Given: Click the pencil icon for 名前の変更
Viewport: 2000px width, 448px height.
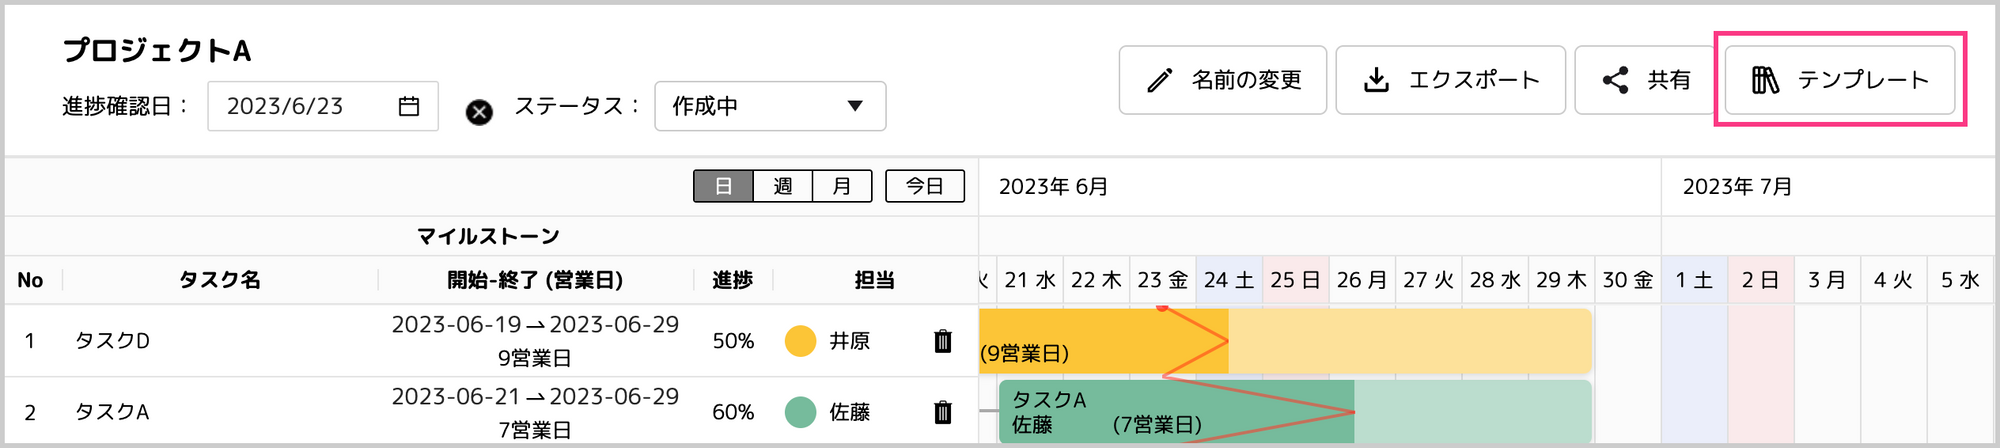Looking at the screenshot, I should [1160, 80].
